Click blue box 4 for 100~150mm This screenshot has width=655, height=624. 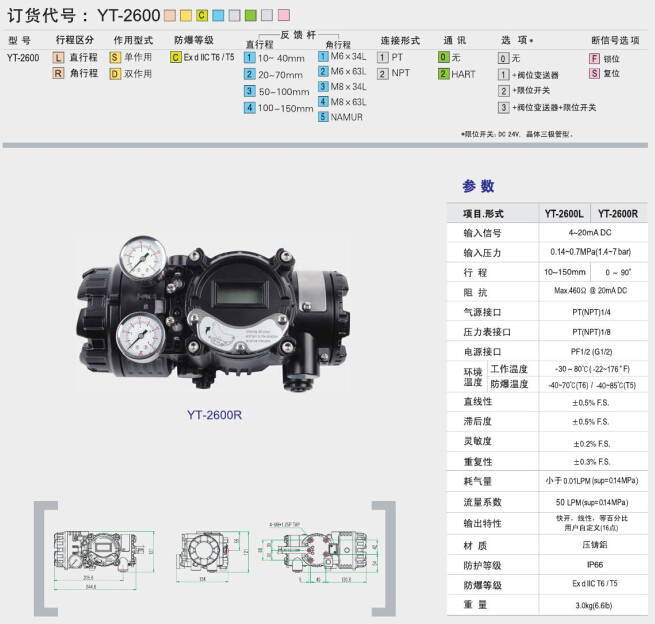249,108
